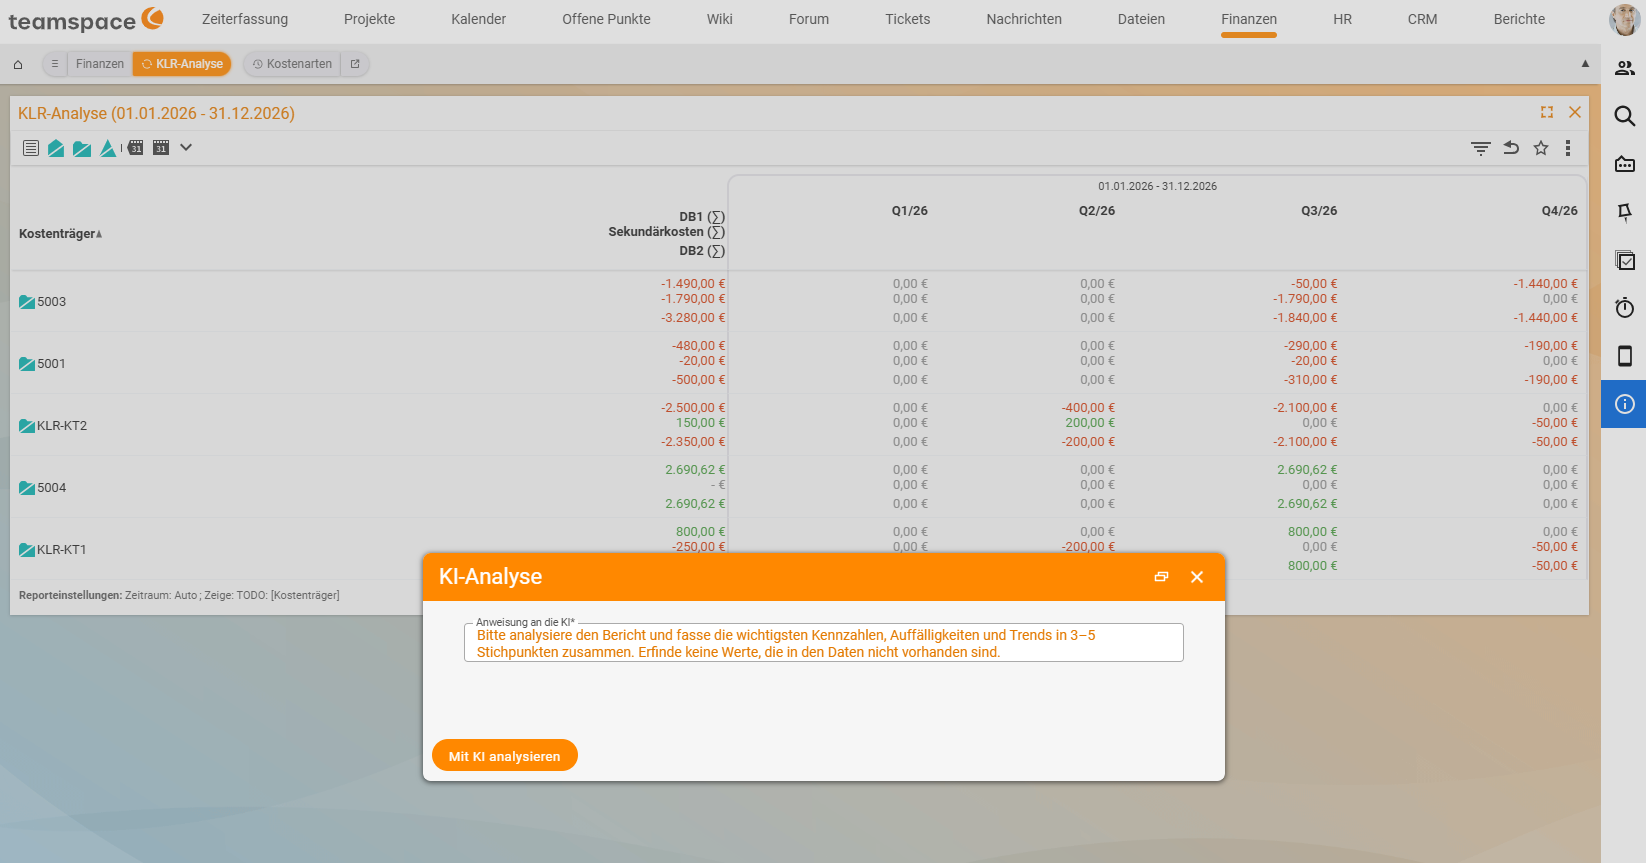
Task: Open the three-dot more options menu
Action: point(1568,148)
